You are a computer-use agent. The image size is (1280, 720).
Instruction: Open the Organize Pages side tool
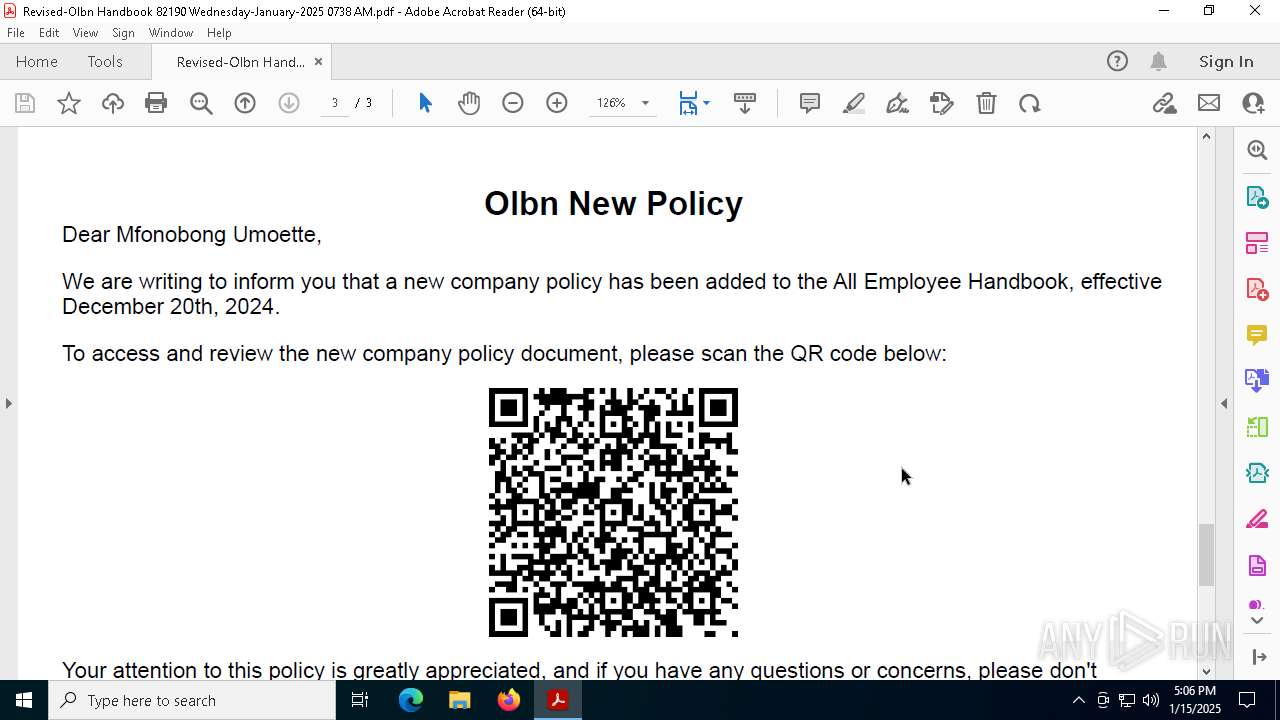tap(1257, 242)
